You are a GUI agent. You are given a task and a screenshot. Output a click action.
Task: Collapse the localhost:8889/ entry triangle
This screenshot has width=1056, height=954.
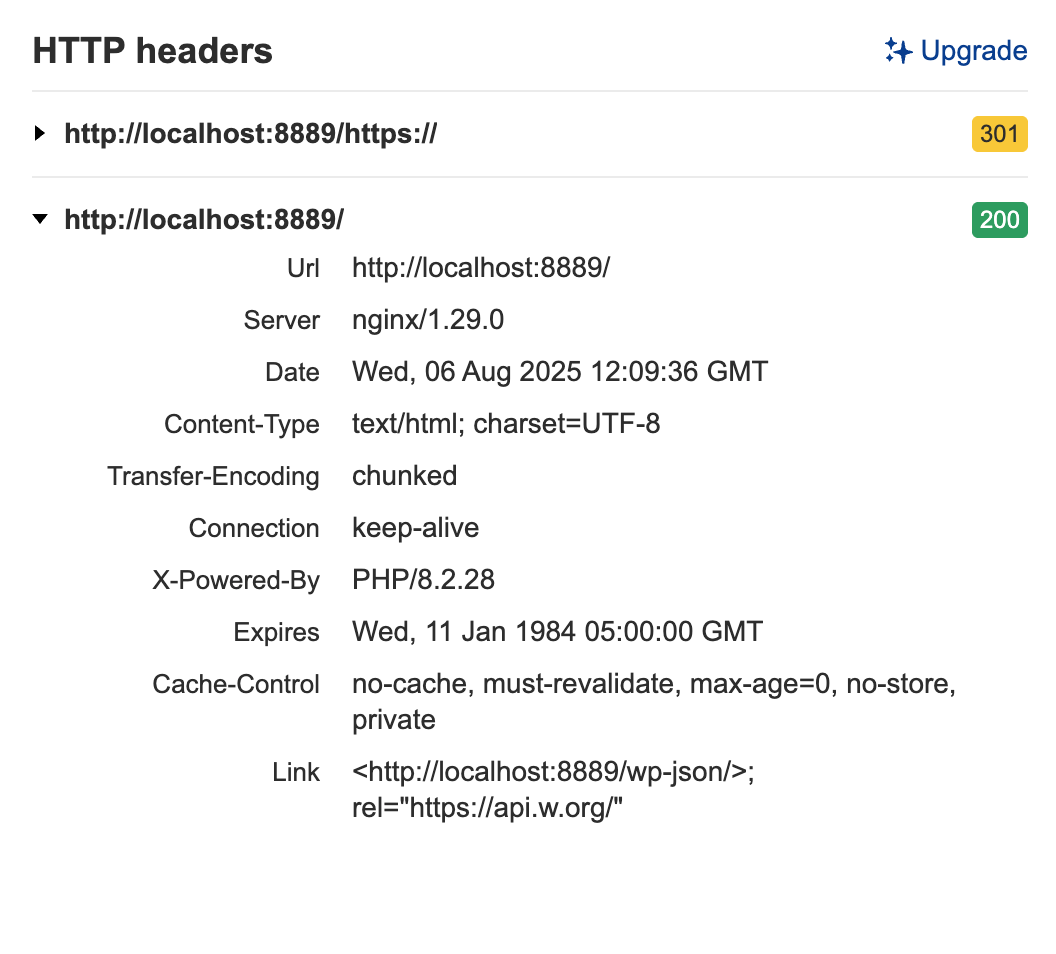click(40, 219)
